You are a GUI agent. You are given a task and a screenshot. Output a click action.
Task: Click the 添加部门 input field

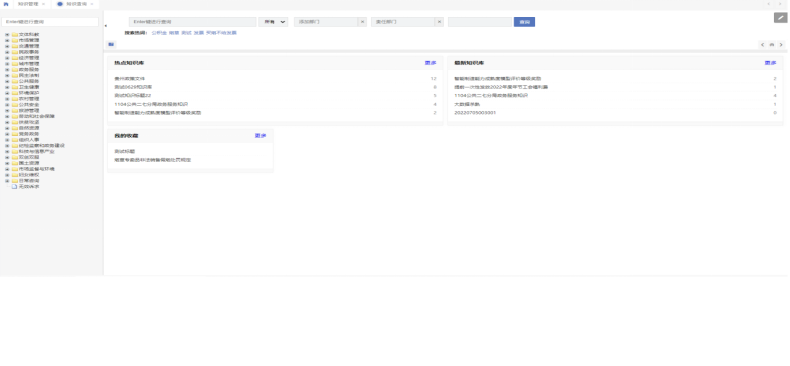coord(326,22)
